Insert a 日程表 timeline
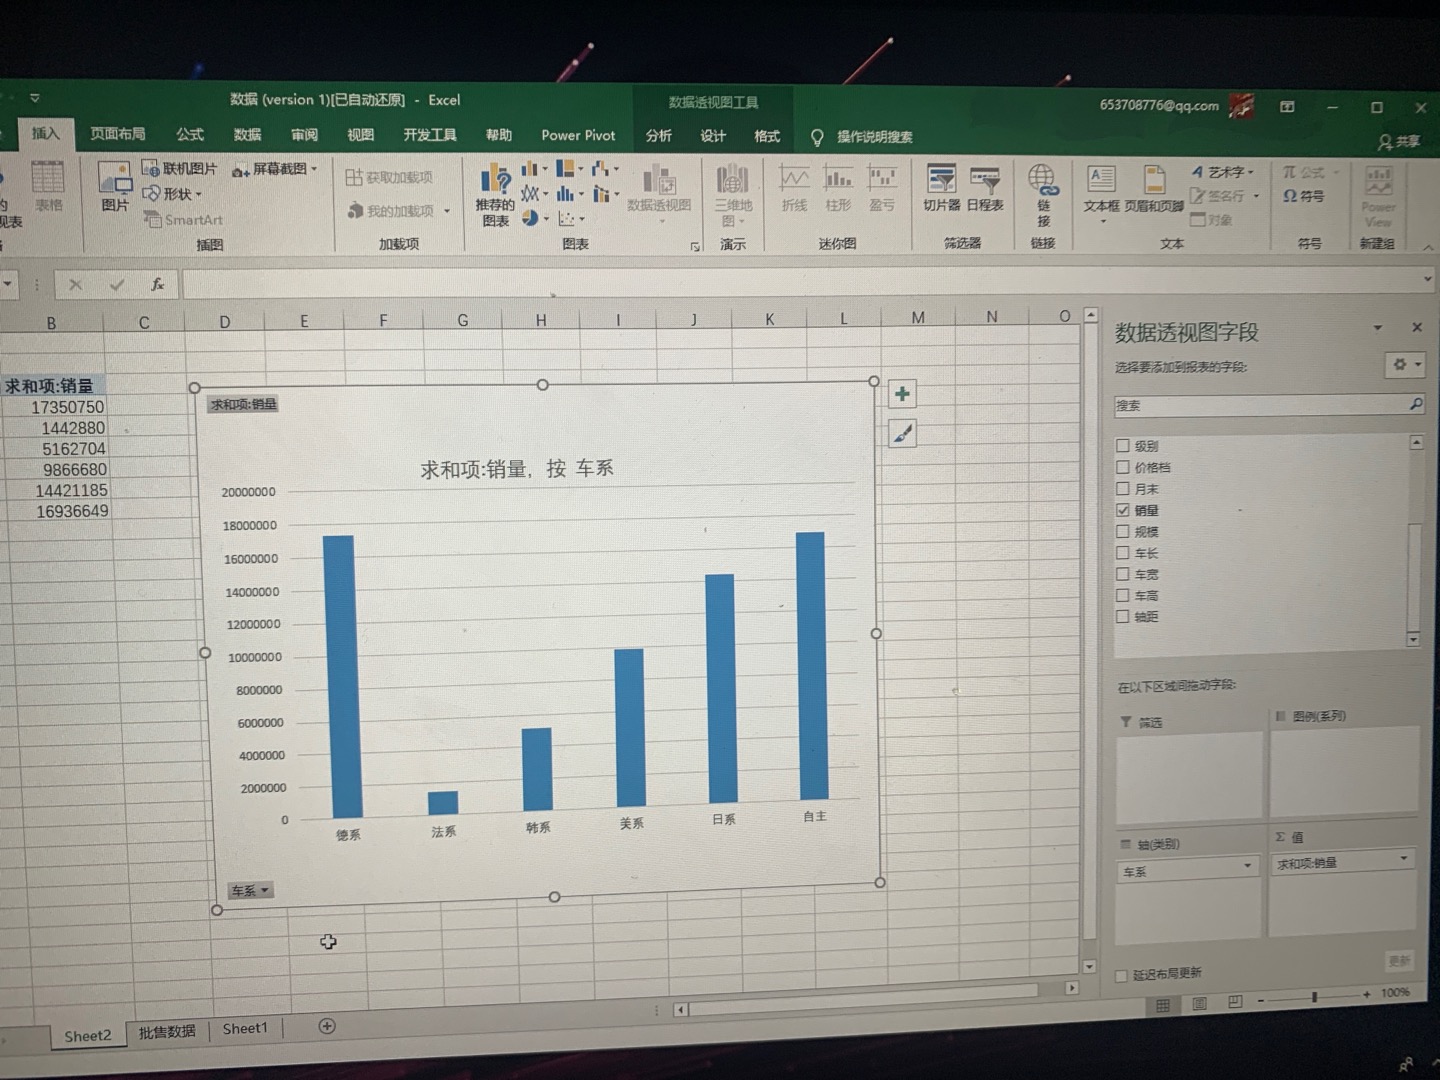This screenshot has width=1440, height=1080. point(985,189)
